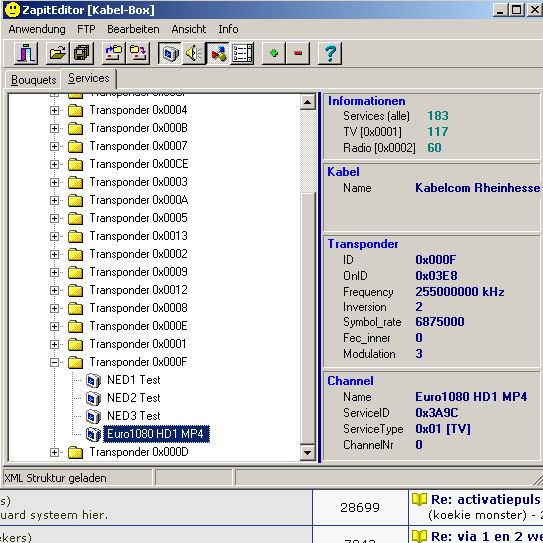Image resolution: width=543 pixels, height=543 pixels.
Task: Click the tree vertical scrollbar thumb
Action: [x=308, y=318]
